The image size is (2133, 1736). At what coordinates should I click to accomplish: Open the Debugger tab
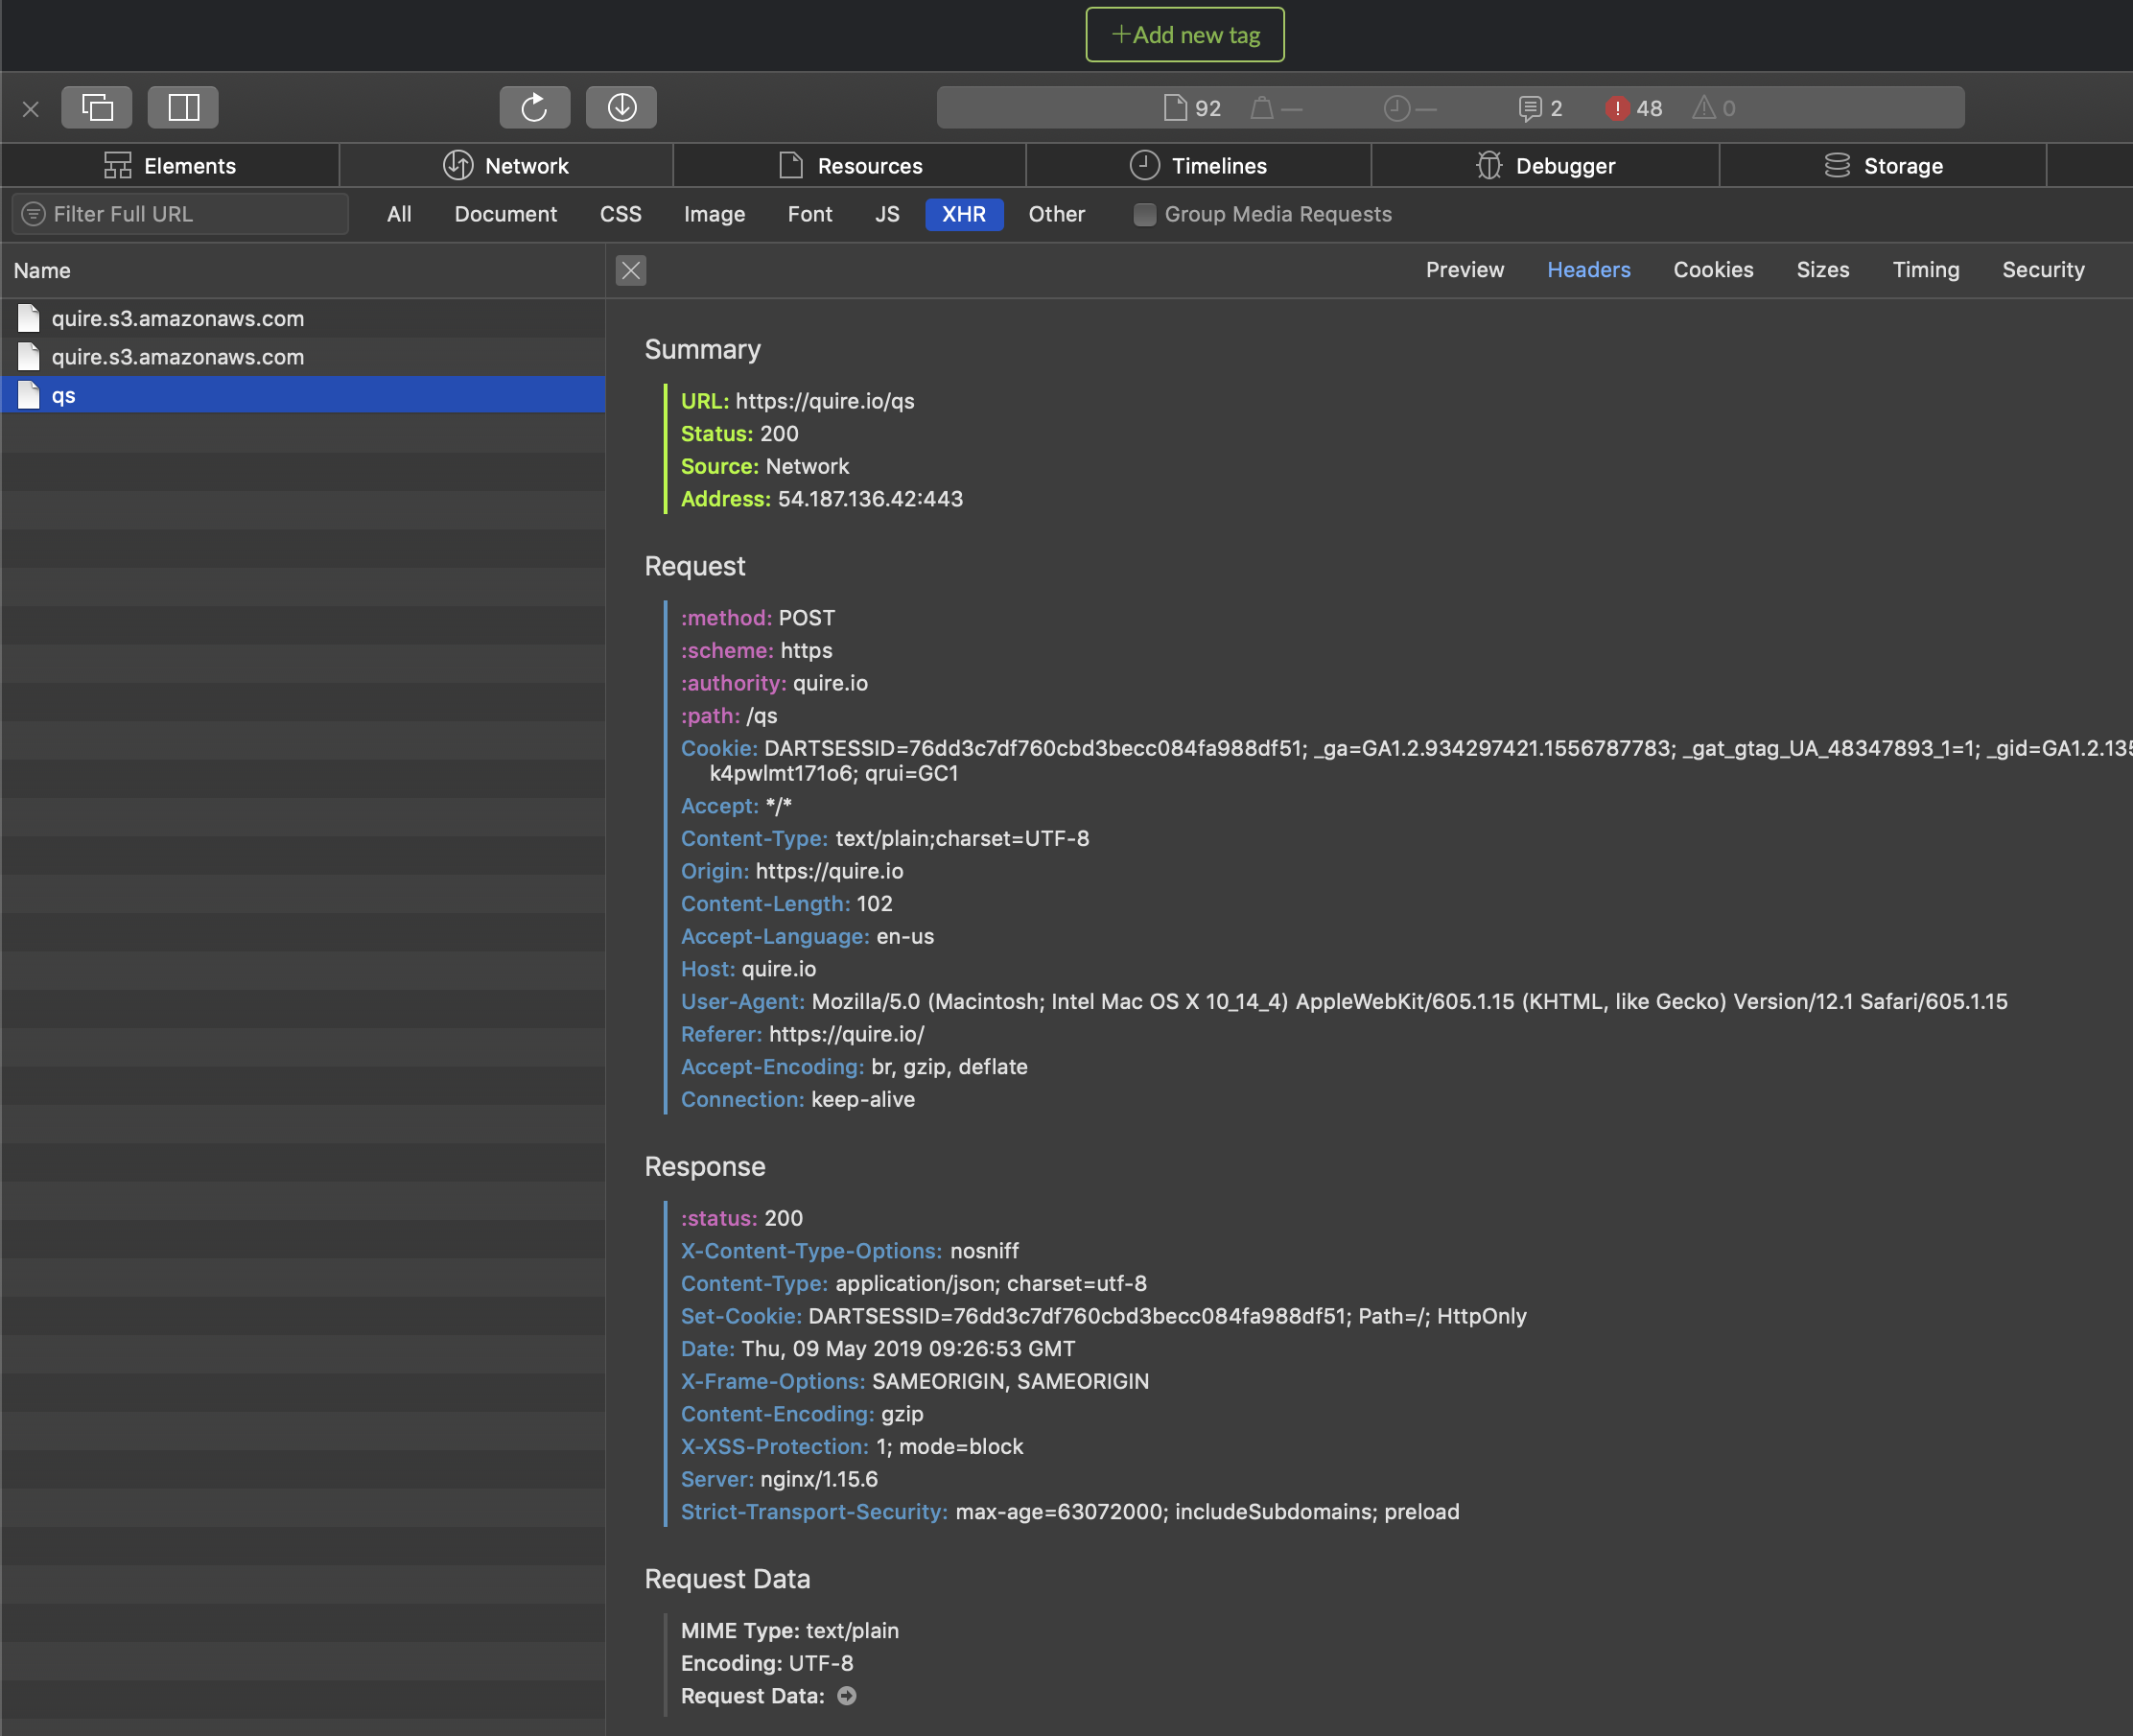(x=1546, y=166)
